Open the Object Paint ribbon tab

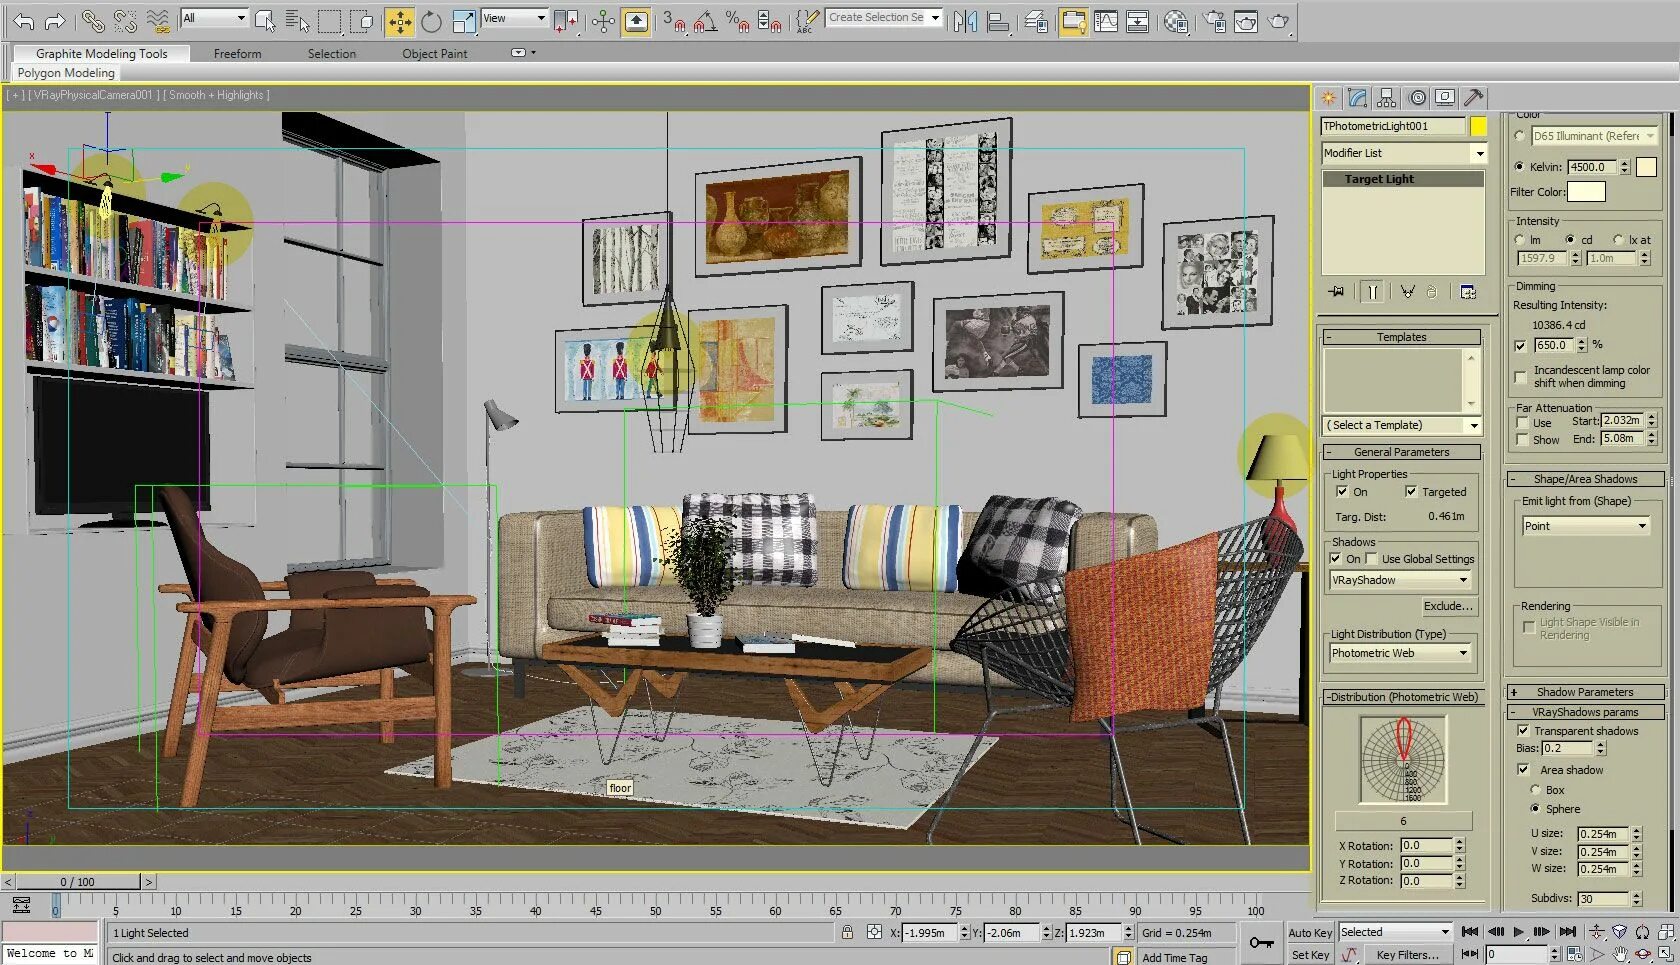(434, 54)
